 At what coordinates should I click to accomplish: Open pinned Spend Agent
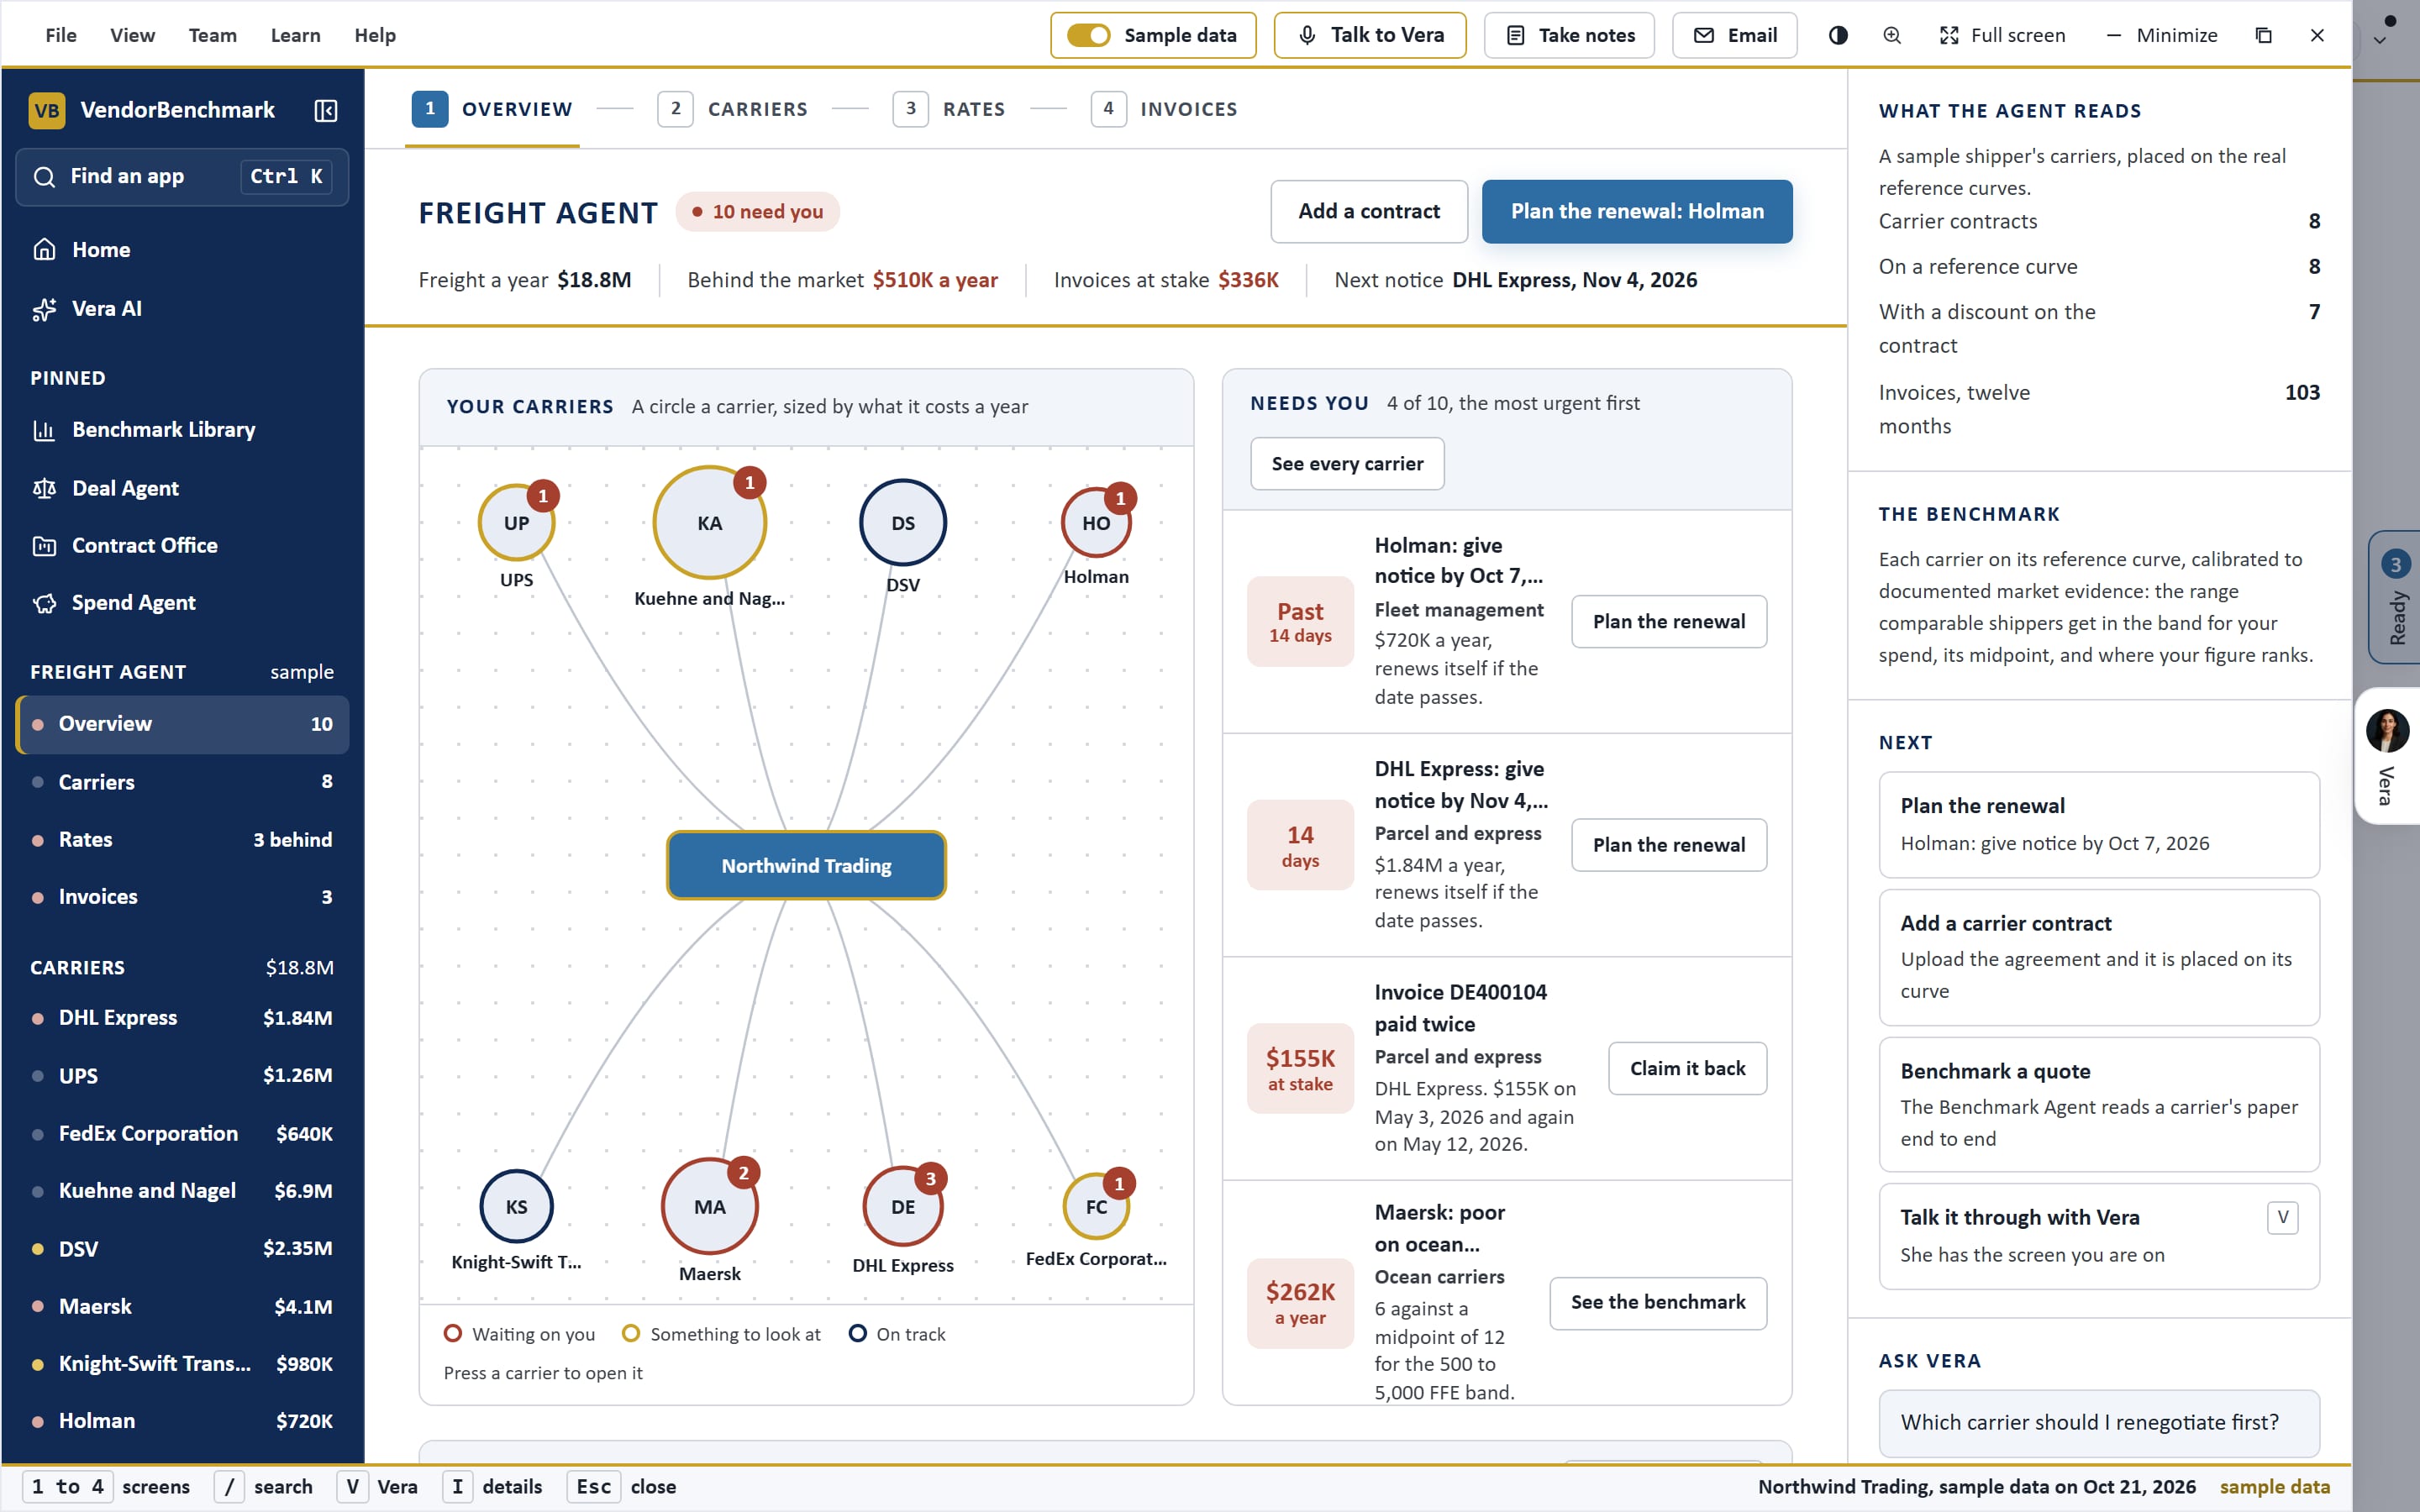click(x=182, y=603)
